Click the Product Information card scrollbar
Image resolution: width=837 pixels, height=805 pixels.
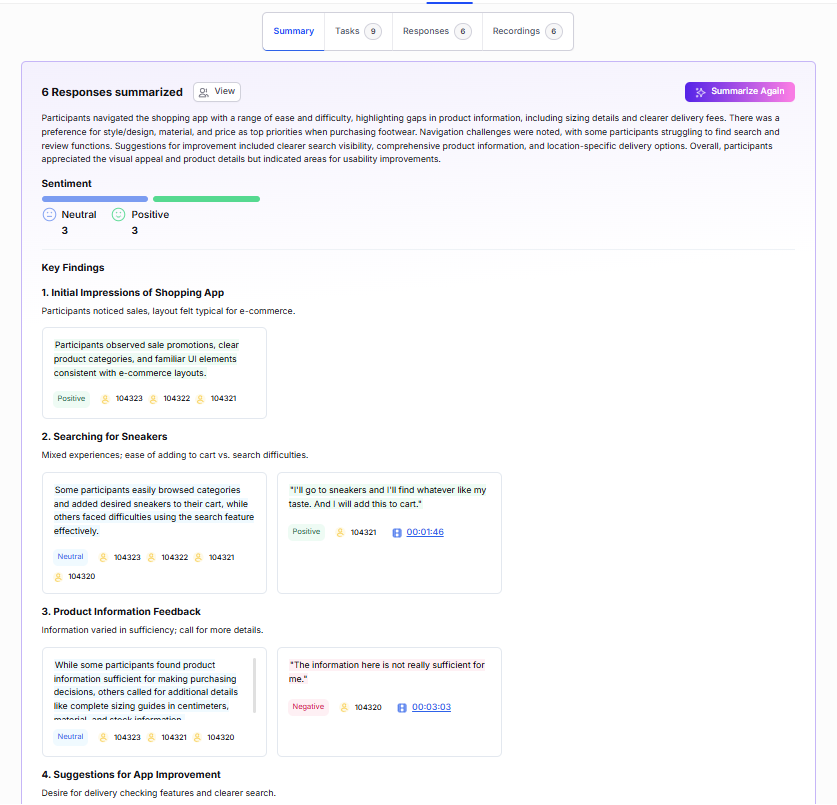point(255,685)
